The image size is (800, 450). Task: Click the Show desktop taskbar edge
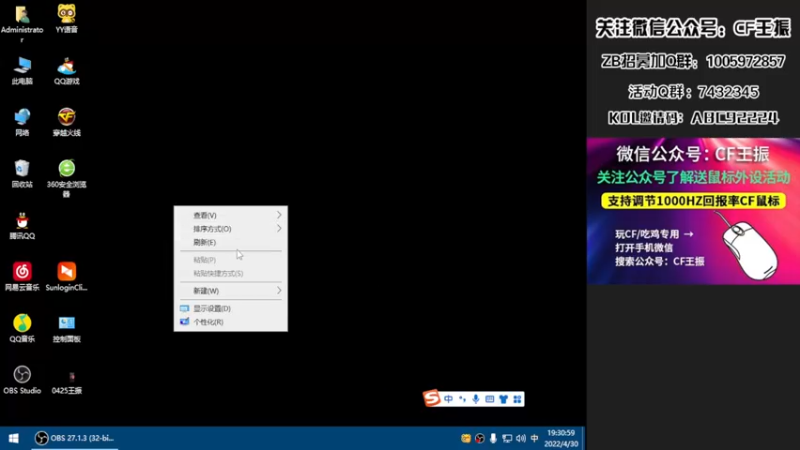coord(583,438)
